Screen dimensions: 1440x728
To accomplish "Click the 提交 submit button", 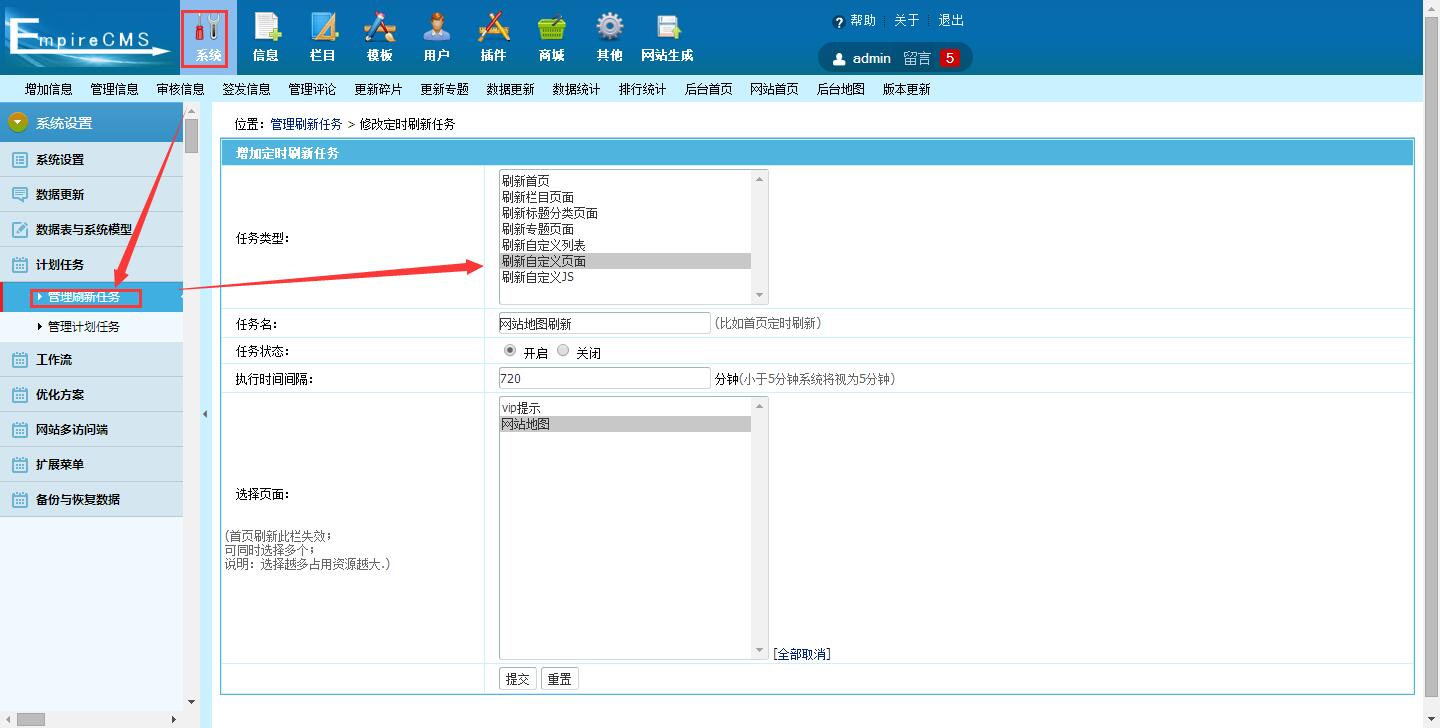I will [517, 679].
